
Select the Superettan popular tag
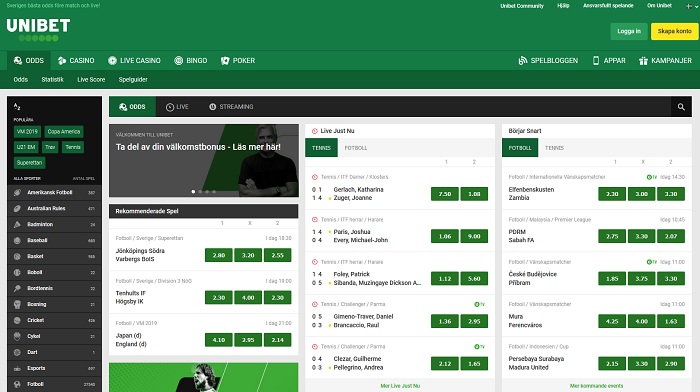tap(29, 163)
